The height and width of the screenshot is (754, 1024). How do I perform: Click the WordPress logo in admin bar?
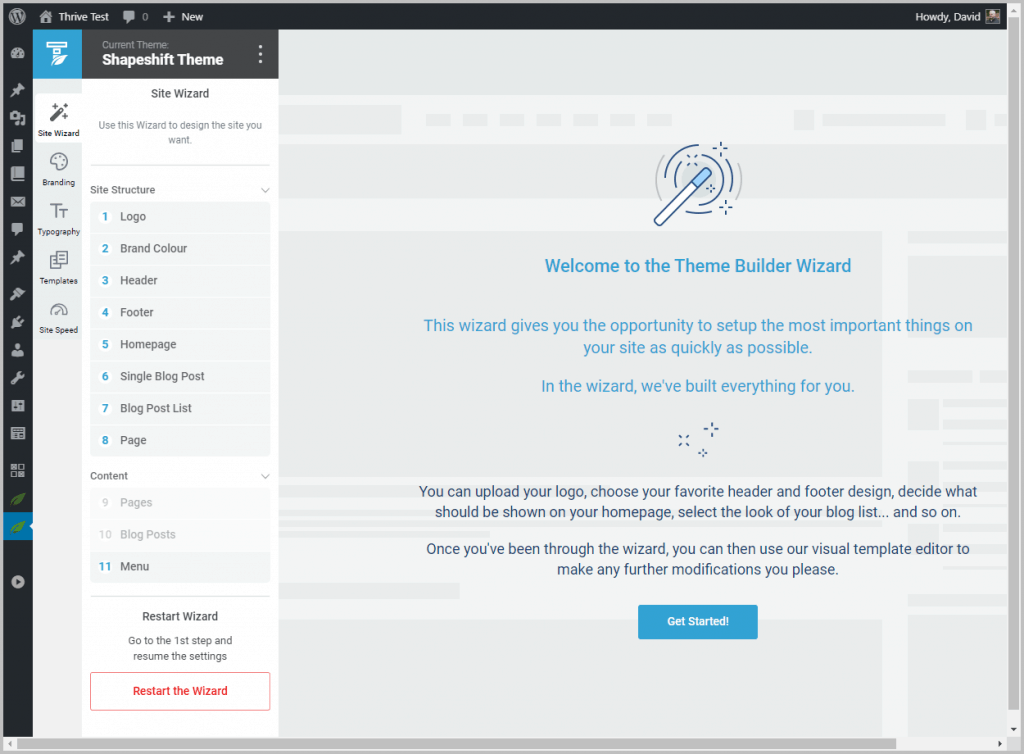click(17, 17)
